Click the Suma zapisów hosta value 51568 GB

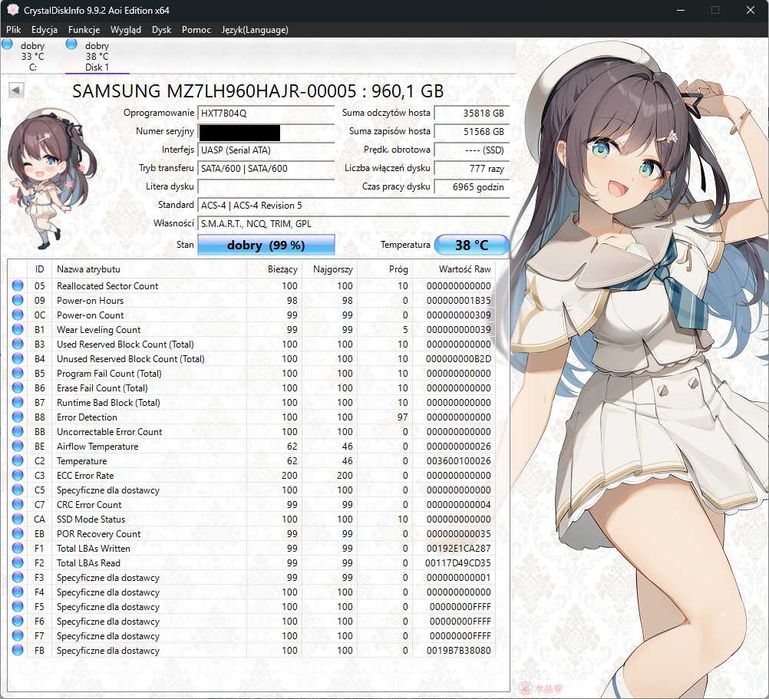(x=472, y=131)
